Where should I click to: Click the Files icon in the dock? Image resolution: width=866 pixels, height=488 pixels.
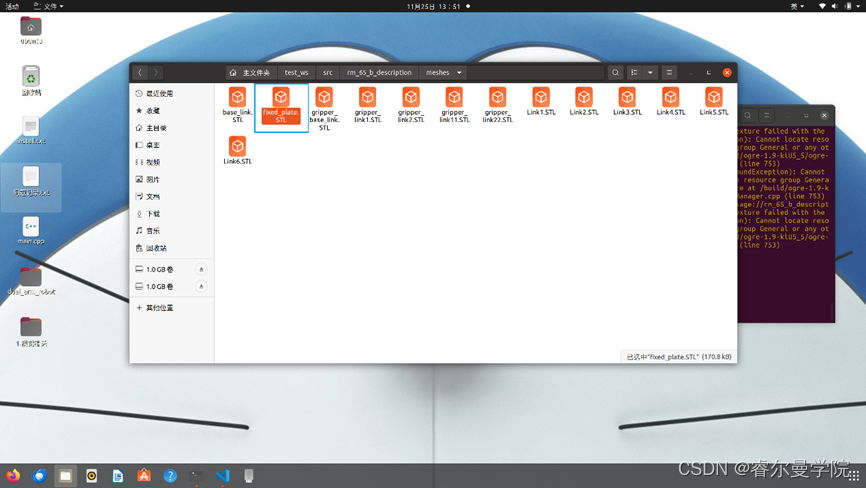click(65, 475)
